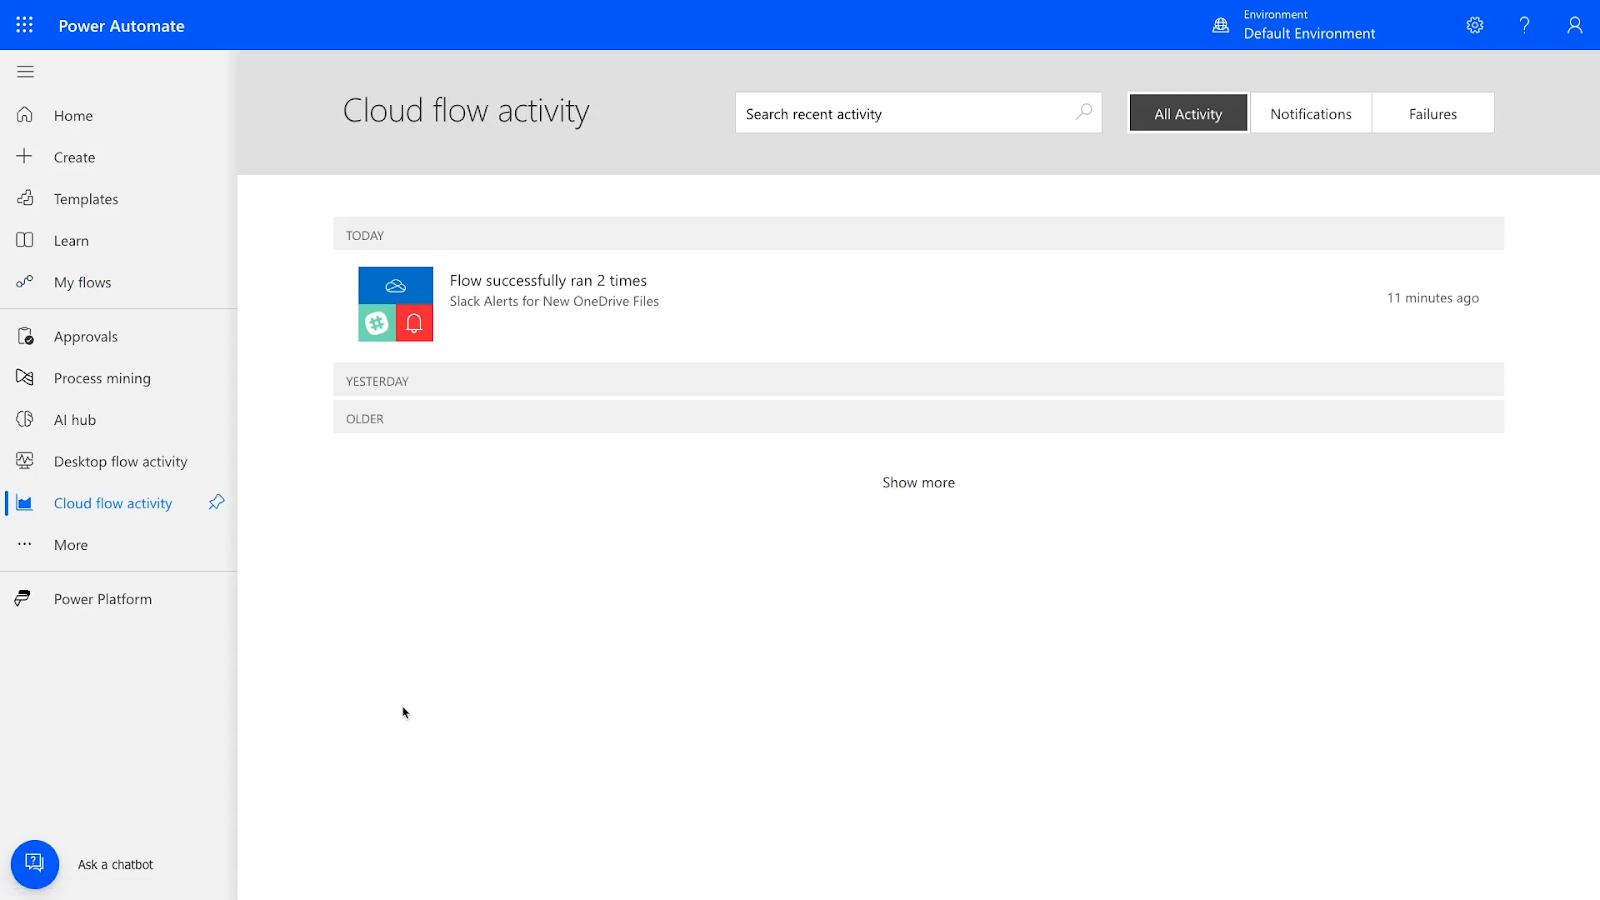Screen dimensions: 1600x900
Task: Collapse the left navigation hamburger menu
Action: [x=25, y=72]
